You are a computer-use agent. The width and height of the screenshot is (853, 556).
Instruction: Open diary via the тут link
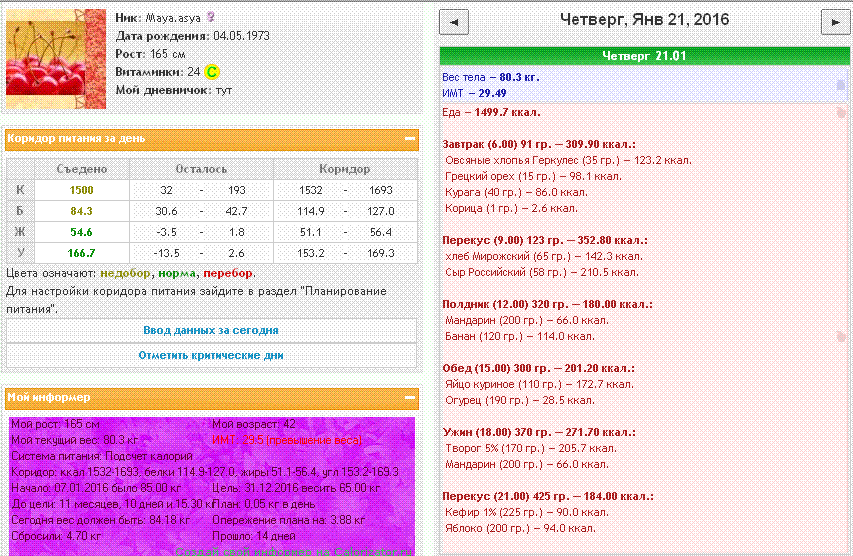click(224, 90)
